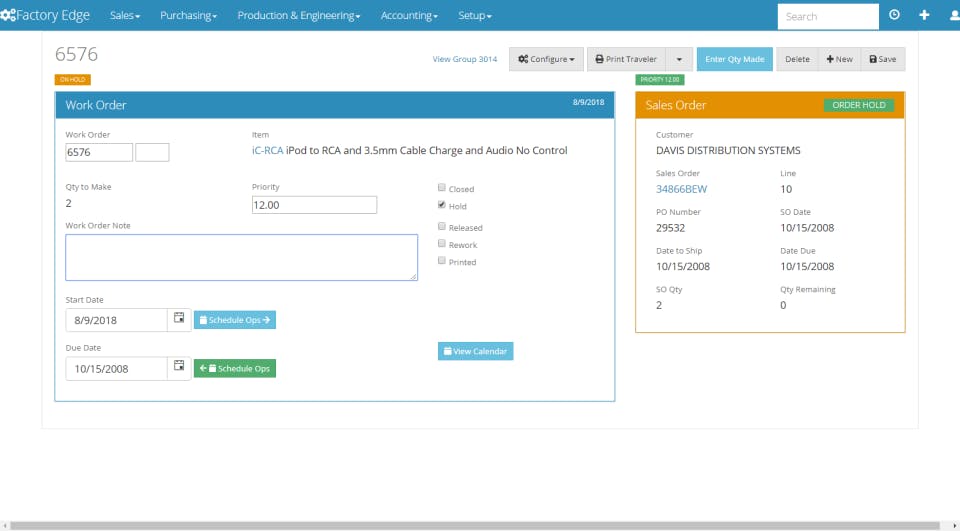Open the iC-RCA item link
Screen dimensions: 960x531
268,150
